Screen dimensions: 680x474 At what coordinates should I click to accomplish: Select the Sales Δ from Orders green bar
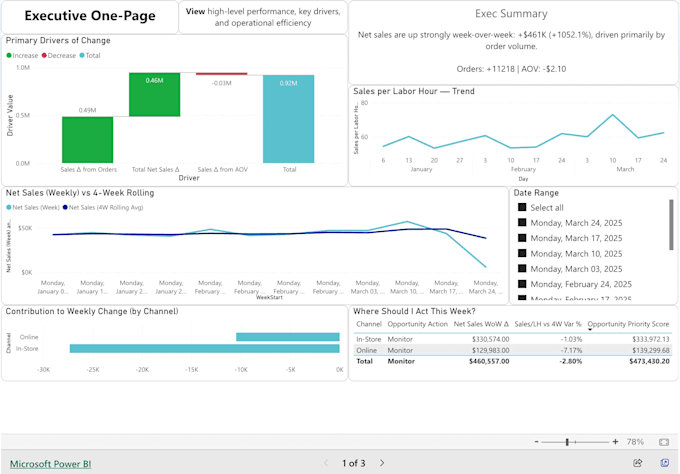pos(88,140)
